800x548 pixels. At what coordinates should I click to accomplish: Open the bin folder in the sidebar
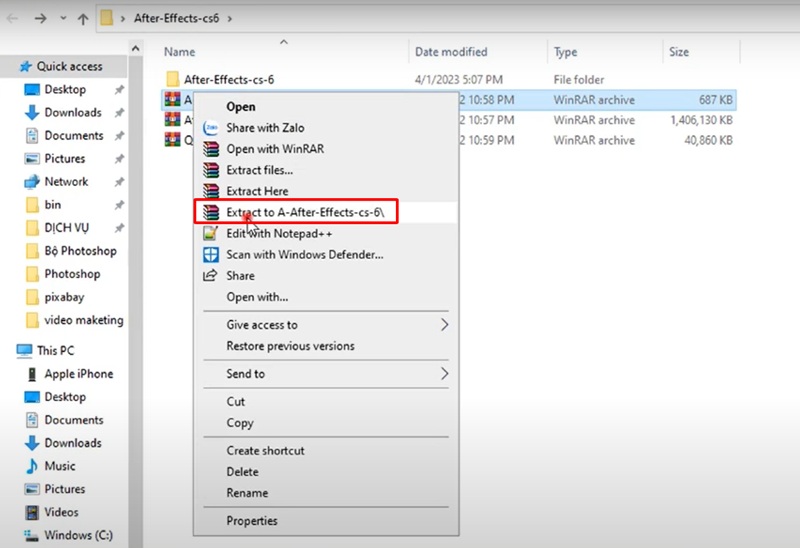[53, 205]
